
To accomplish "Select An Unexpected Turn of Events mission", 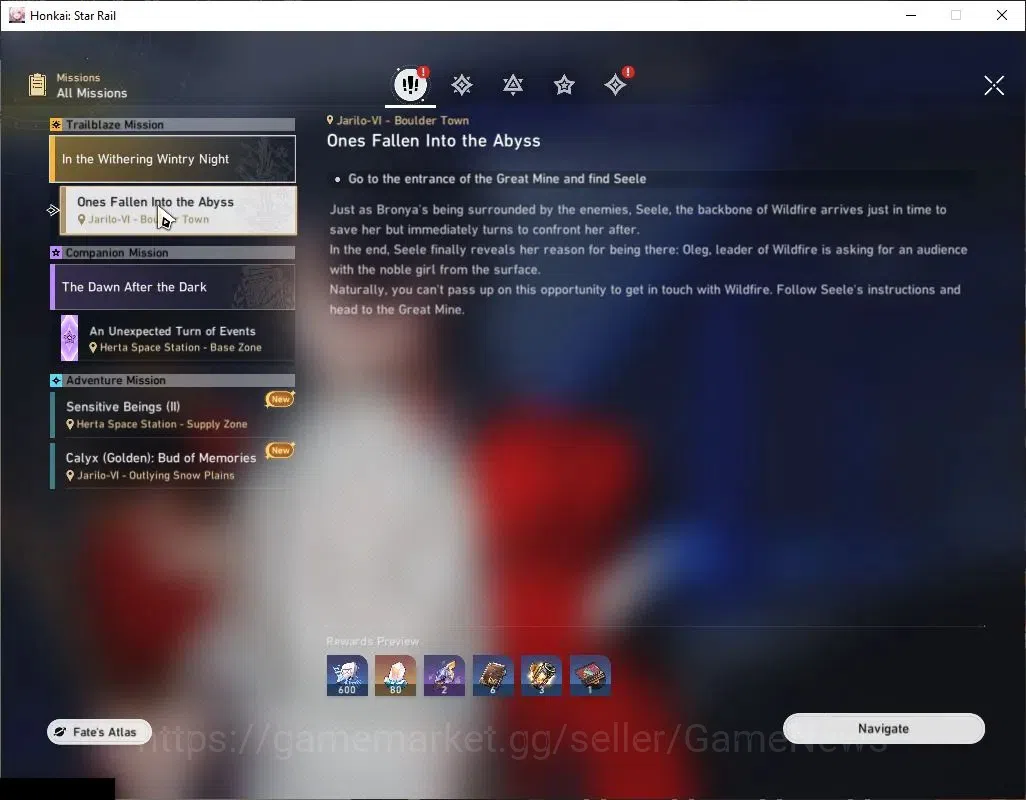I will (177, 338).
